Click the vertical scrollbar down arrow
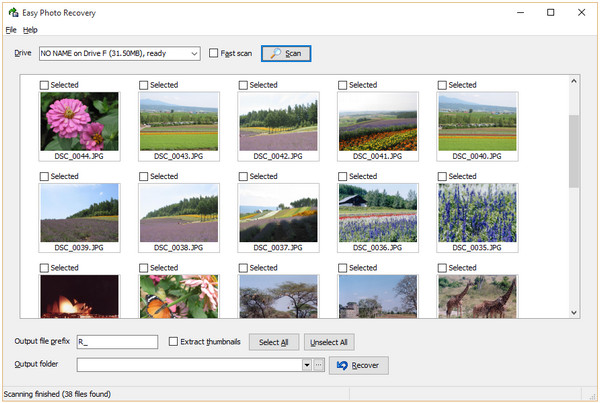Image resolution: width=600 pixels, height=403 pixels. pyautogui.click(x=574, y=312)
